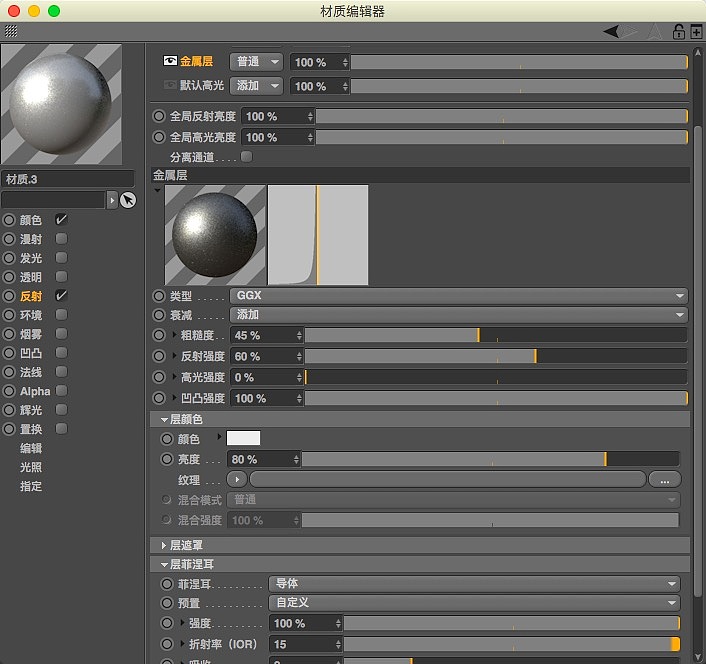Toggle eye visibility of 金属层 layer
Viewport: 706px width, 664px height.
tap(170, 61)
